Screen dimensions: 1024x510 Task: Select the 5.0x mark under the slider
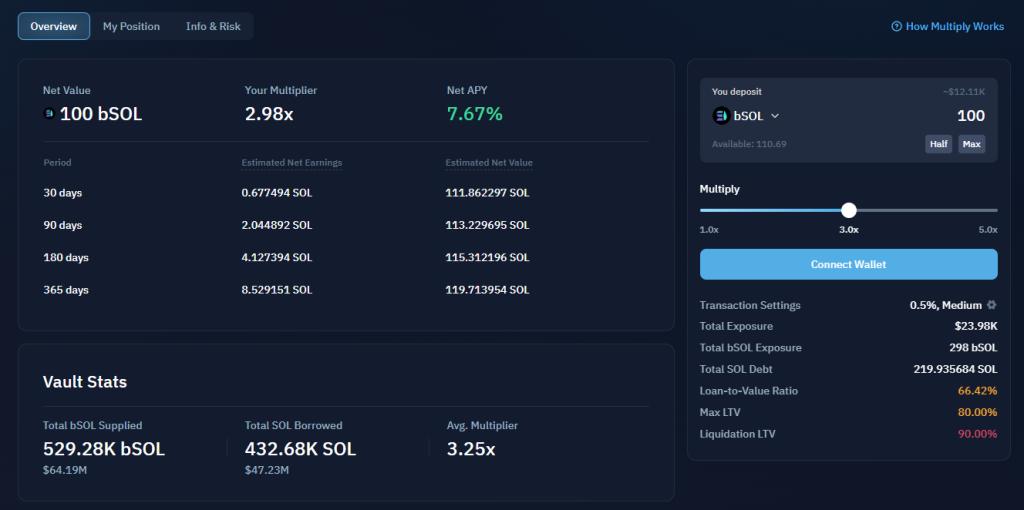pyautogui.click(x=987, y=230)
